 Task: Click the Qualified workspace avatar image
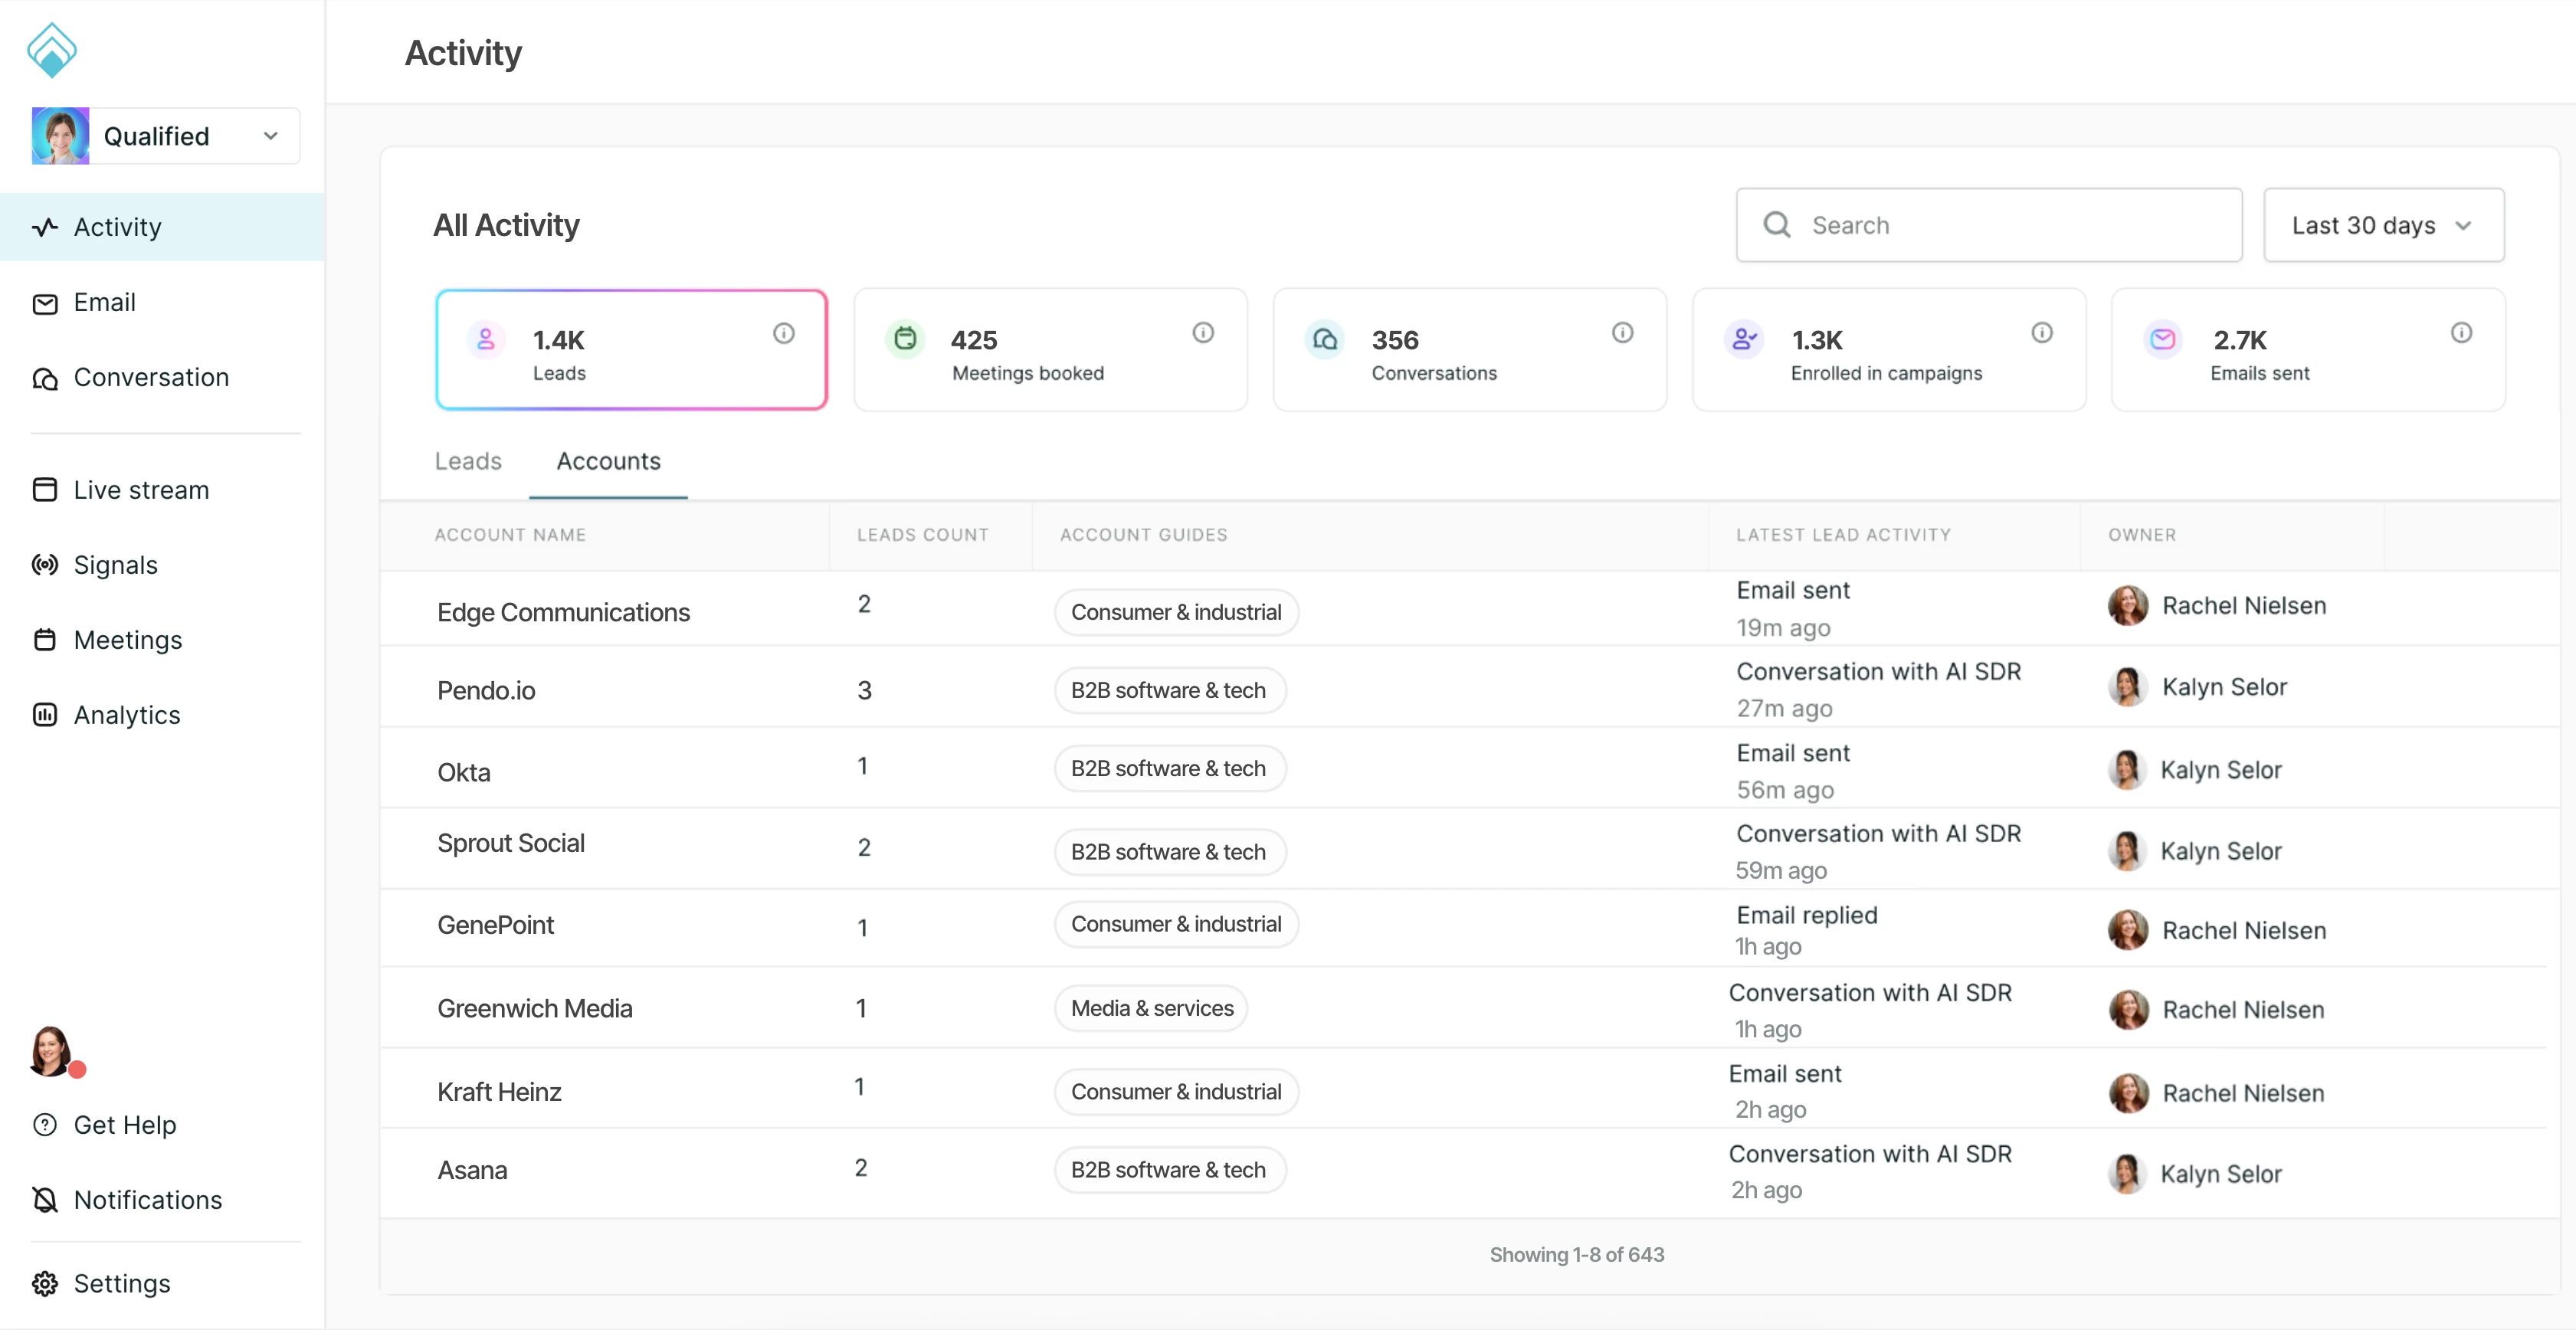tap(61, 136)
